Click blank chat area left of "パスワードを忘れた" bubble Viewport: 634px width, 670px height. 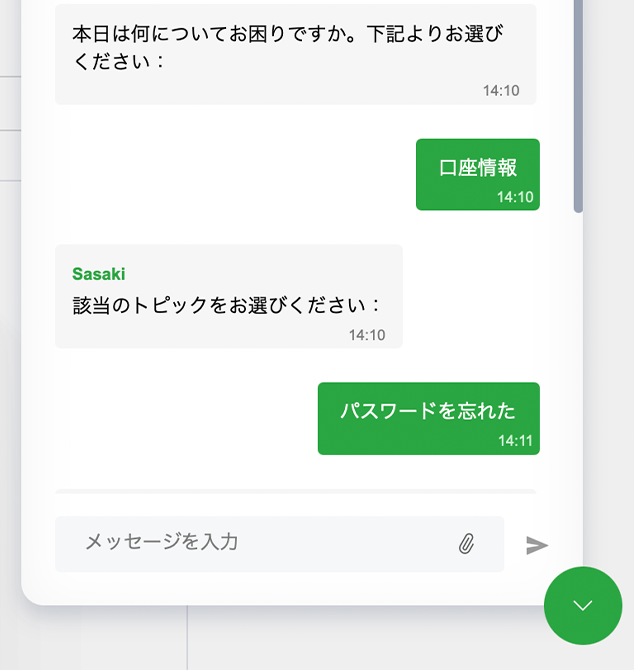click(x=180, y=418)
